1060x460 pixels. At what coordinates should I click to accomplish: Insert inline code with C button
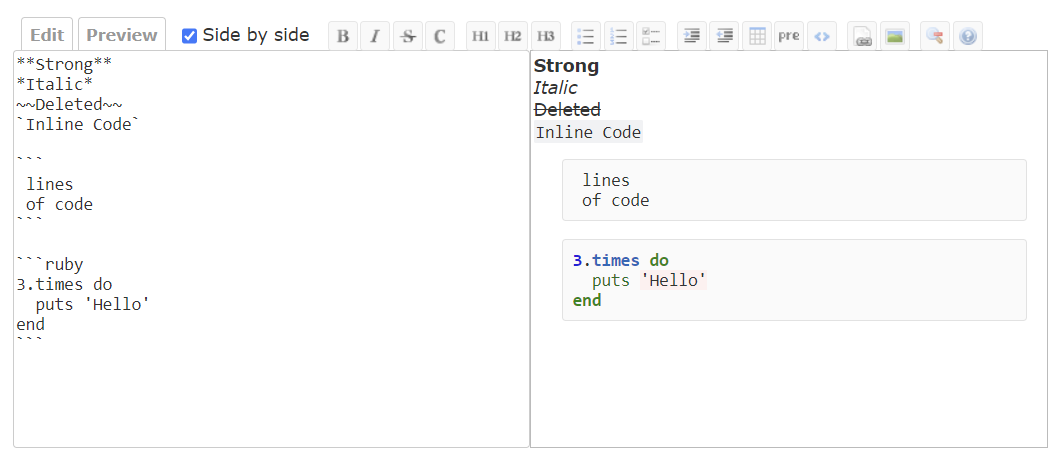440,36
